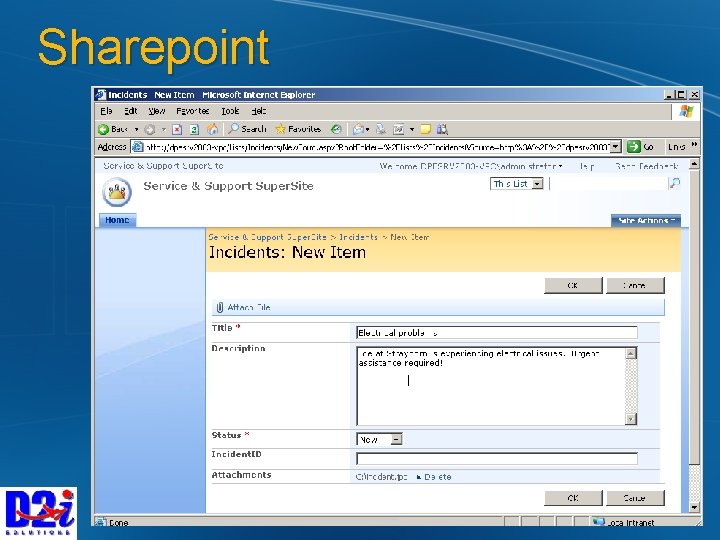This screenshot has width=720, height=540.
Task: Click the SuperSite round logo image
Action: pyautogui.click(x=117, y=192)
